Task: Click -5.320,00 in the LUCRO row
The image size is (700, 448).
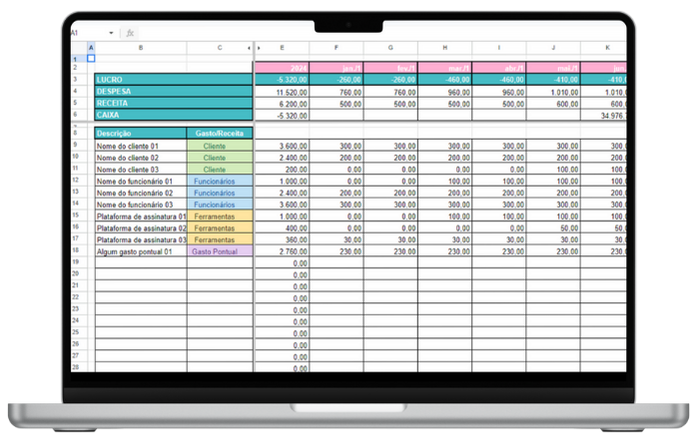Action: point(282,79)
